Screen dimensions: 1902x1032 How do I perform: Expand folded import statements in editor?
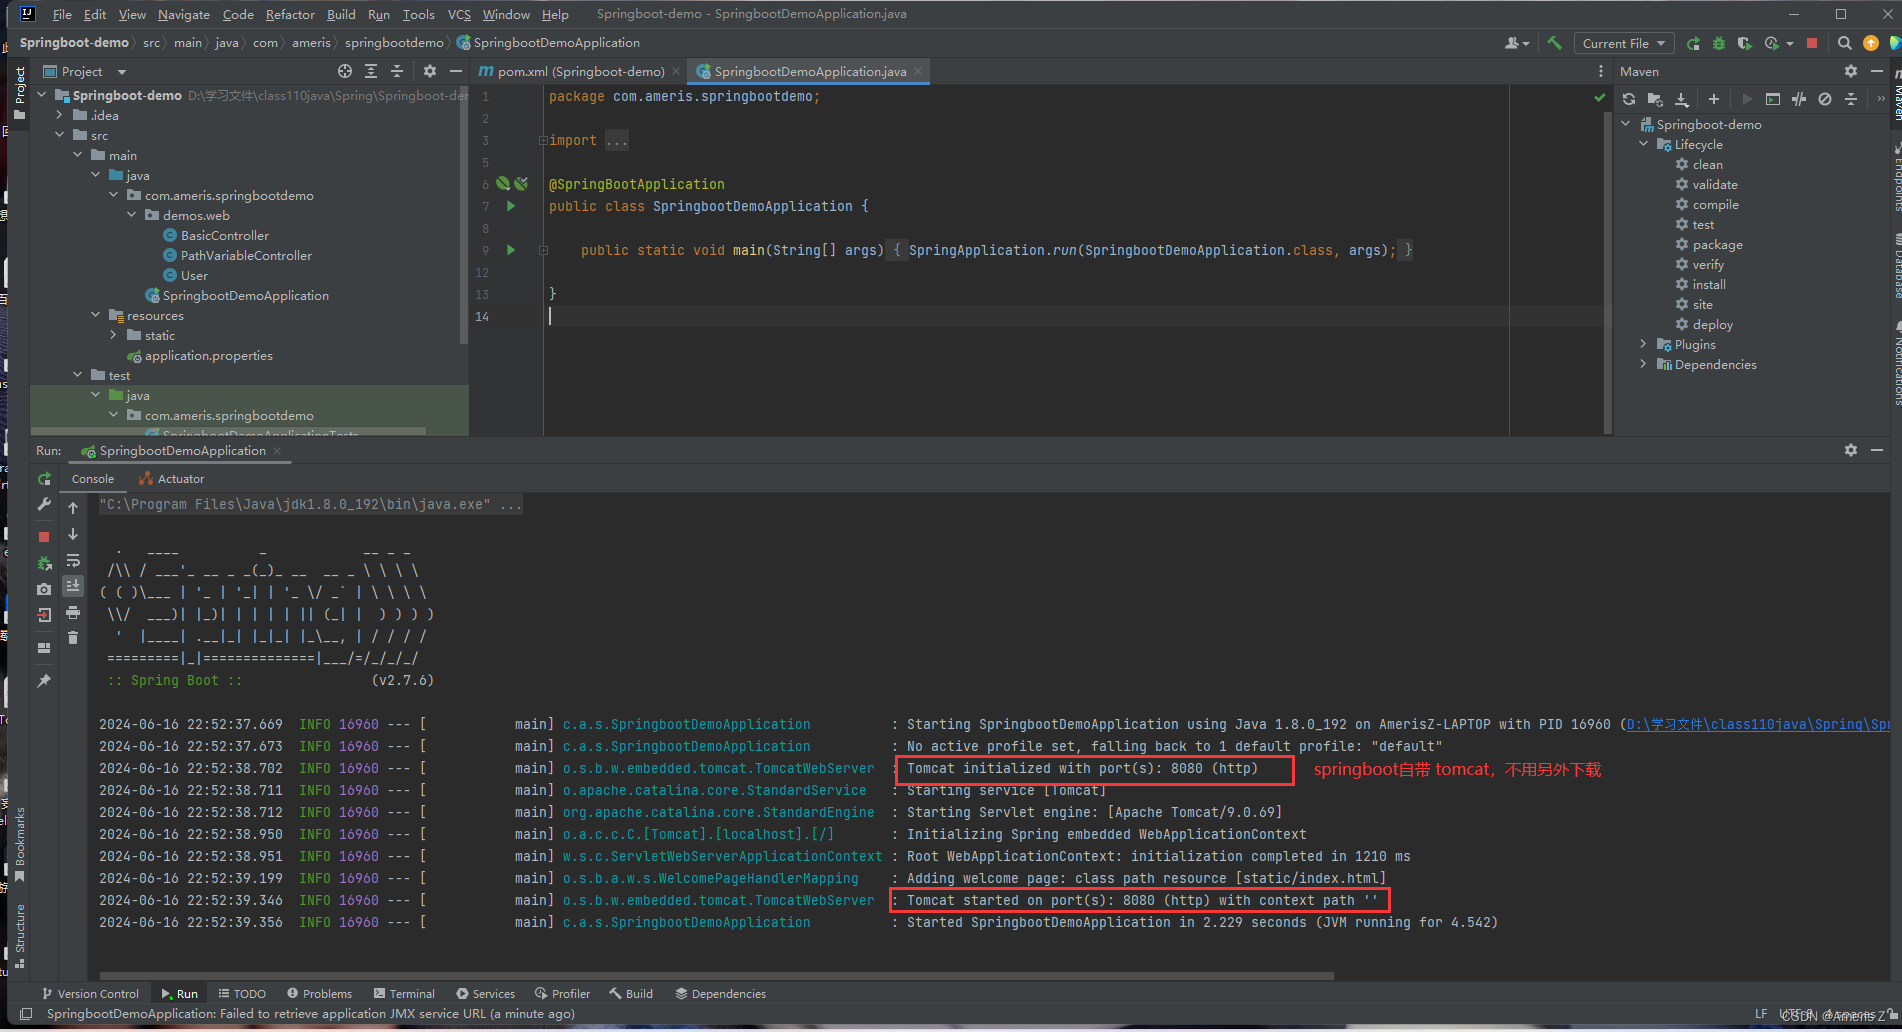click(x=543, y=140)
